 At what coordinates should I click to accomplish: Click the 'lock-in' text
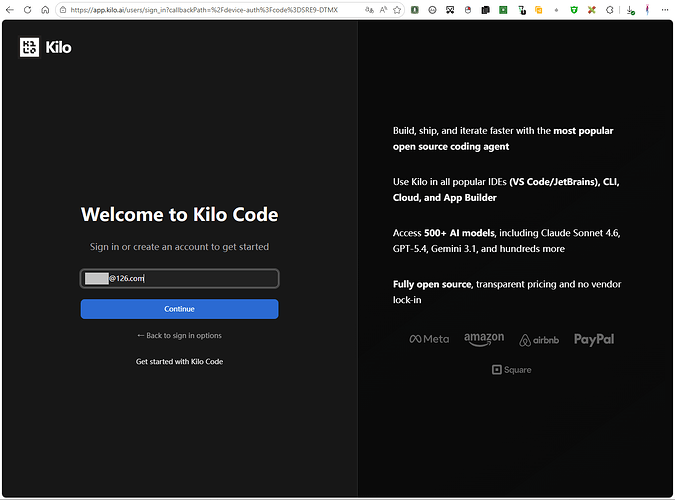[407, 300]
